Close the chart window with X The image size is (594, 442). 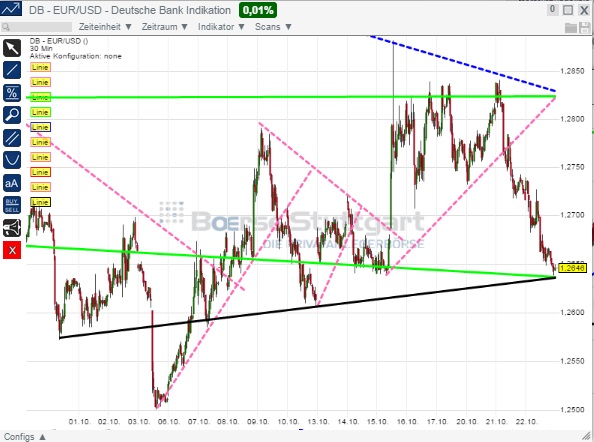click(584, 10)
